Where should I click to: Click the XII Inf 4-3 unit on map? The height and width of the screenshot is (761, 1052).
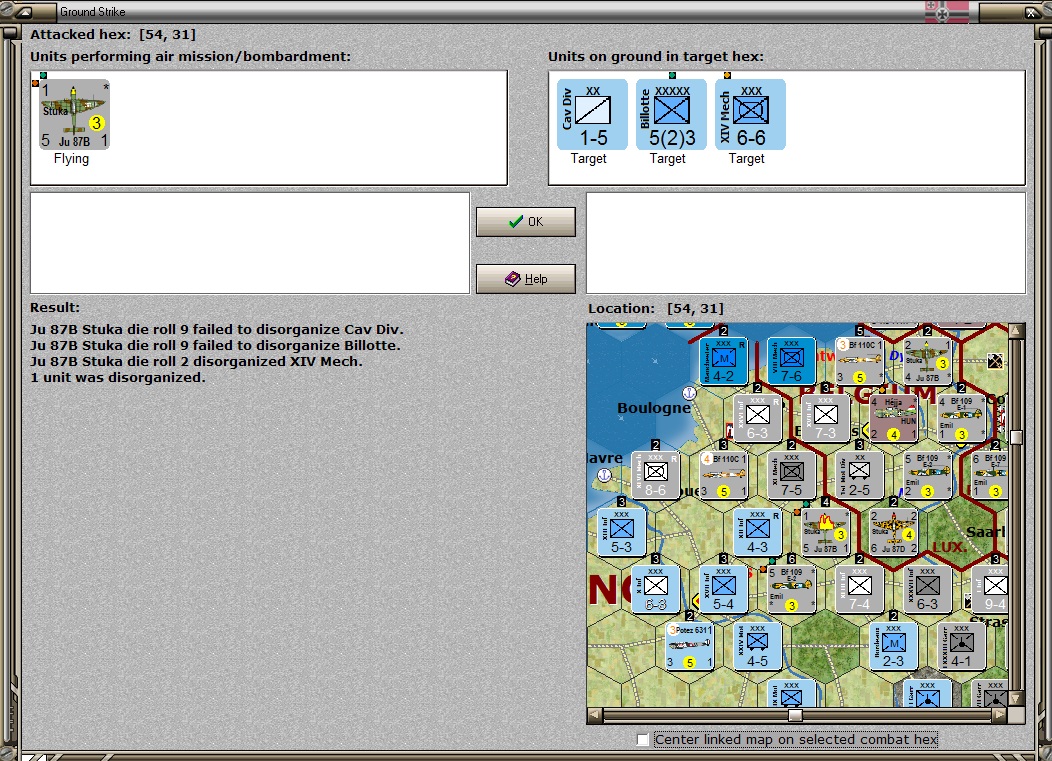coord(757,532)
